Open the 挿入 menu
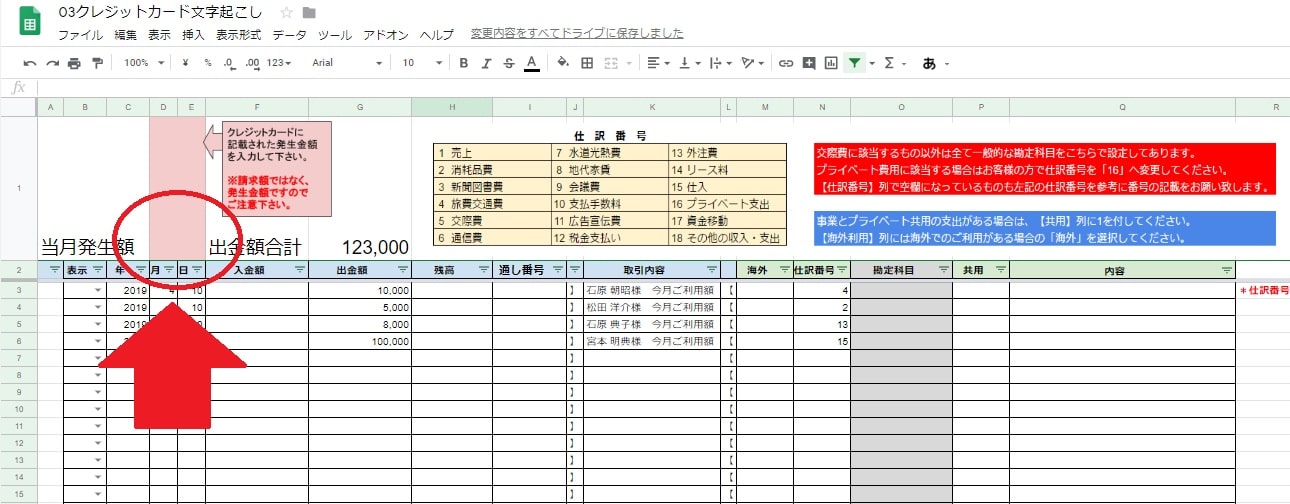The width and height of the screenshot is (1290, 504). point(193,34)
